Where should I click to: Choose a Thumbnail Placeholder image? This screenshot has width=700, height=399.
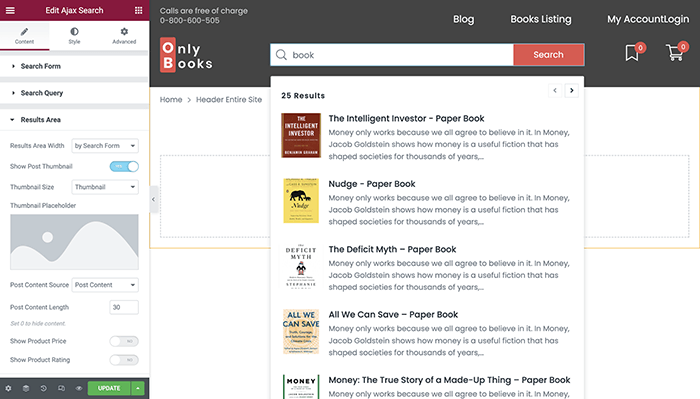tap(74, 242)
